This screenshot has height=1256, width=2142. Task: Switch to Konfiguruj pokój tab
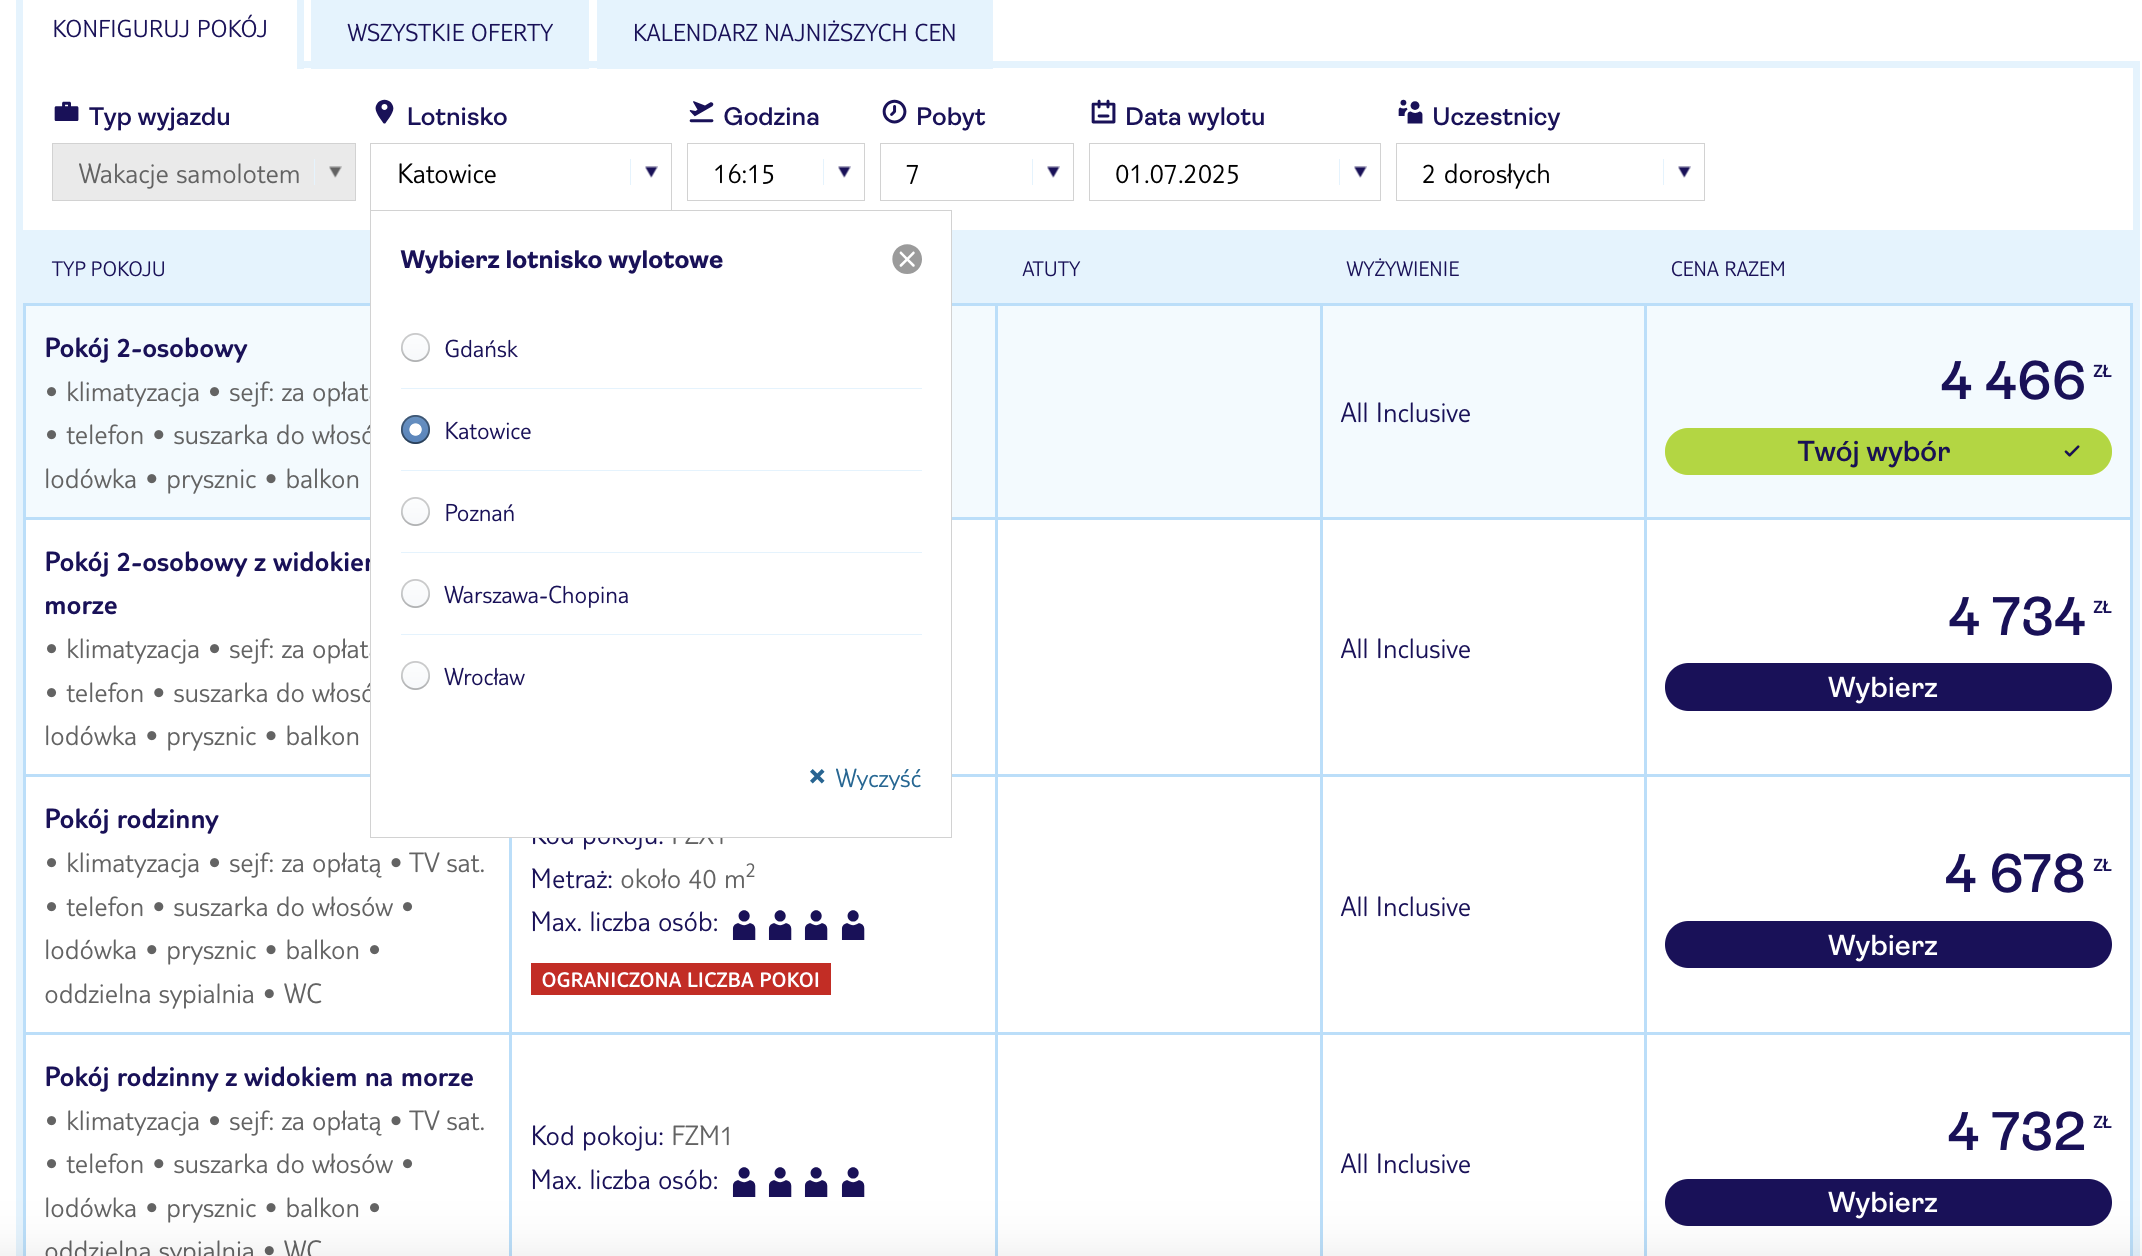160,30
